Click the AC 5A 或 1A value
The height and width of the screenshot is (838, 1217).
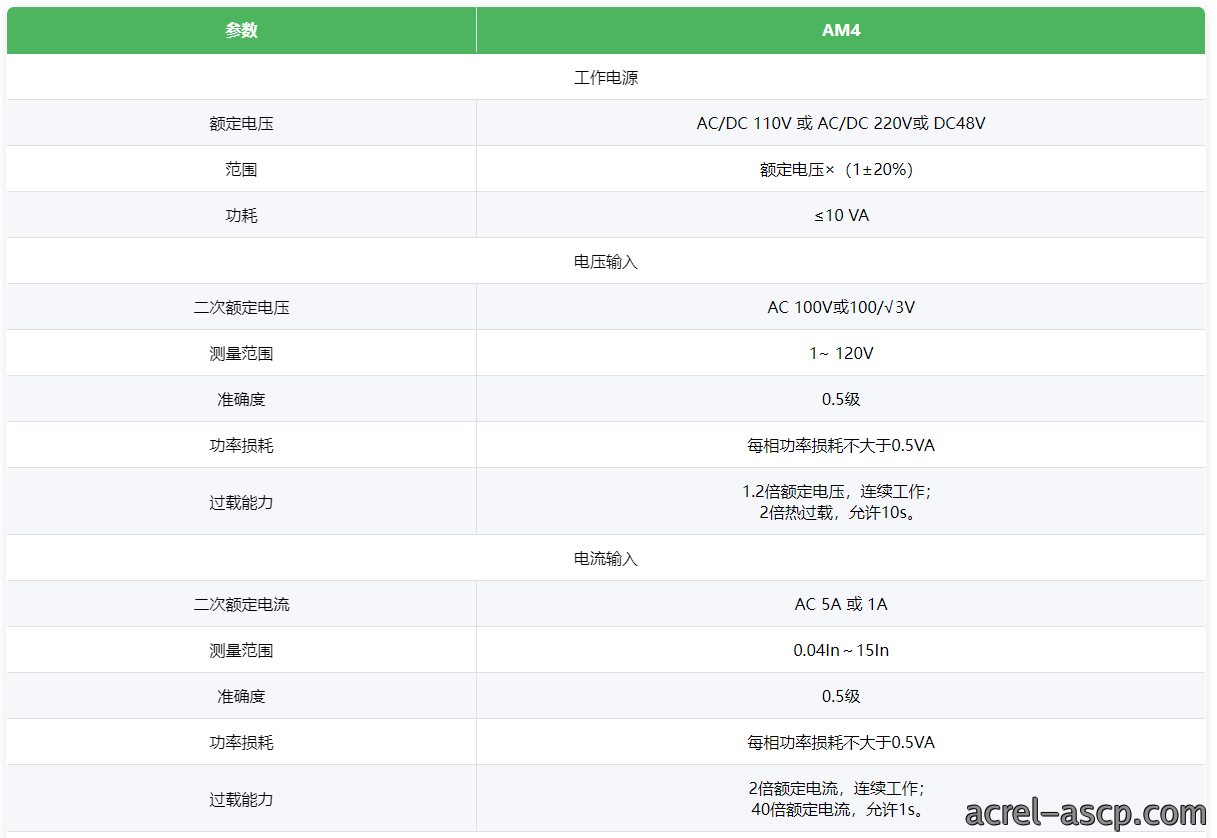pyautogui.click(x=841, y=605)
